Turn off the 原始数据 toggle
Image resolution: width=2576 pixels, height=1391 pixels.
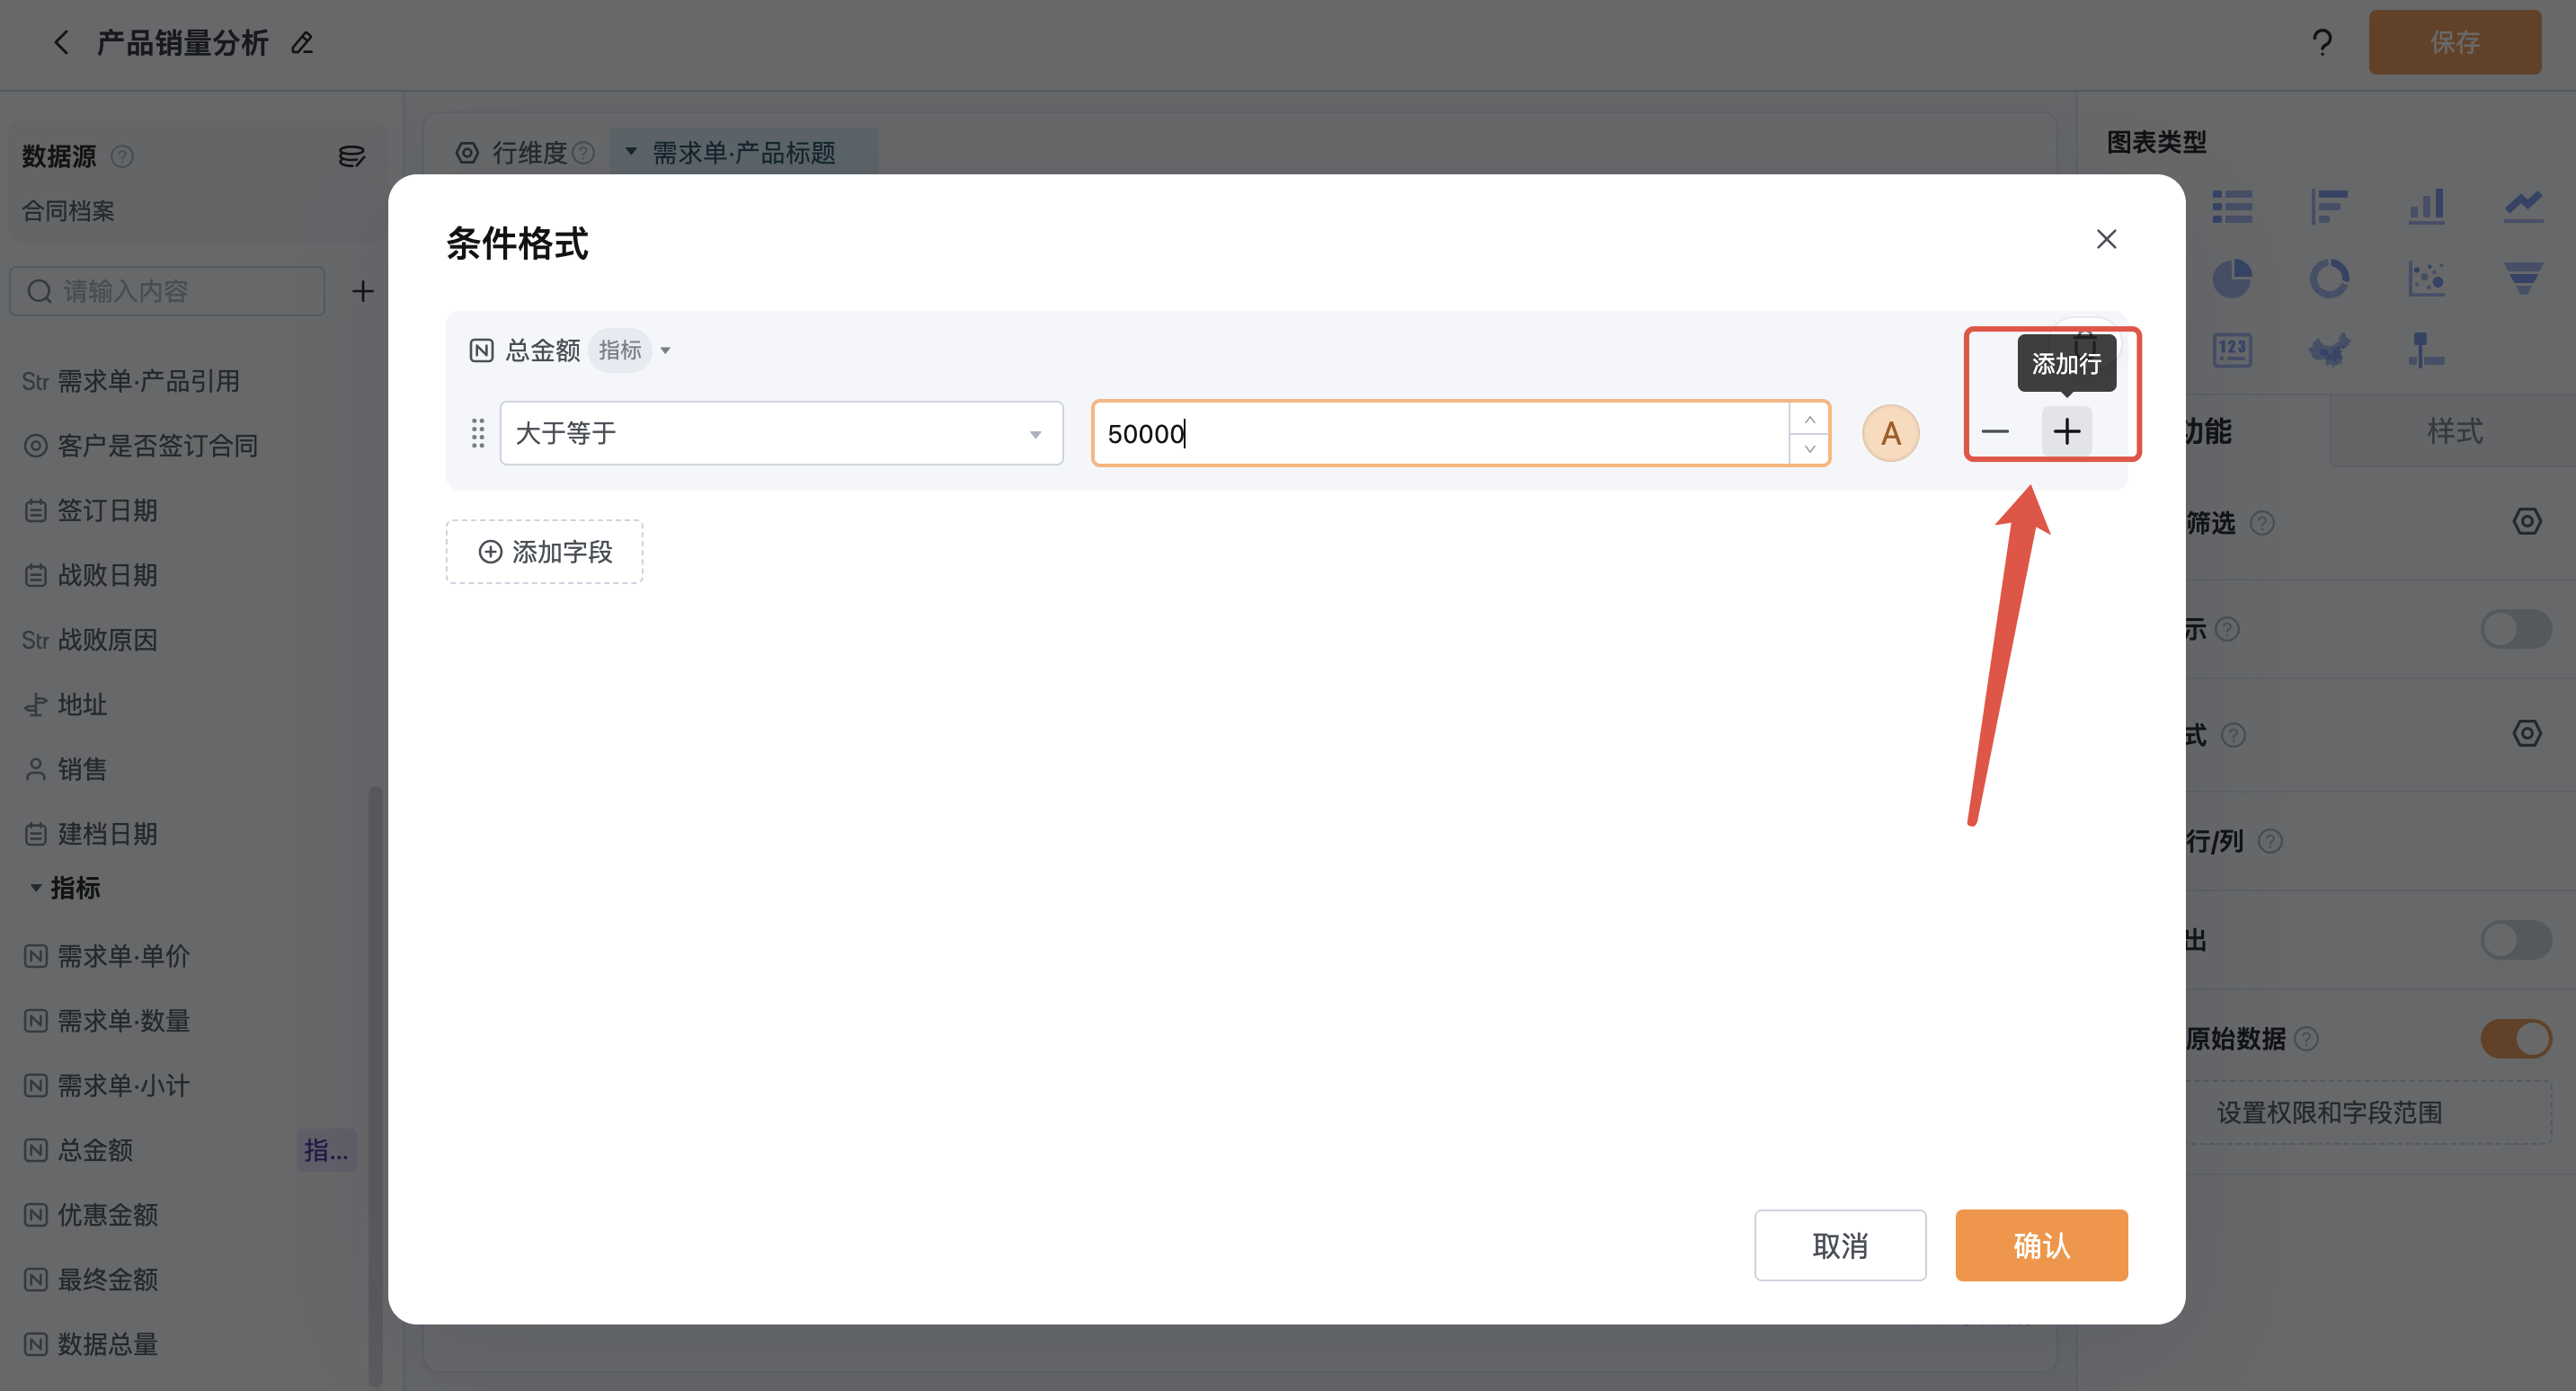(2516, 1039)
